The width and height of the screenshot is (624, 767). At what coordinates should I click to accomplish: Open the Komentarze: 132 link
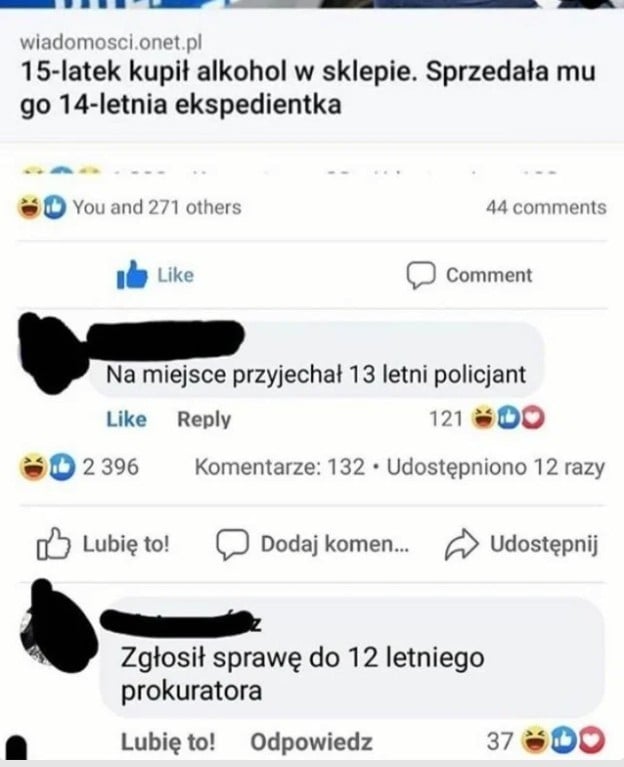(278, 467)
